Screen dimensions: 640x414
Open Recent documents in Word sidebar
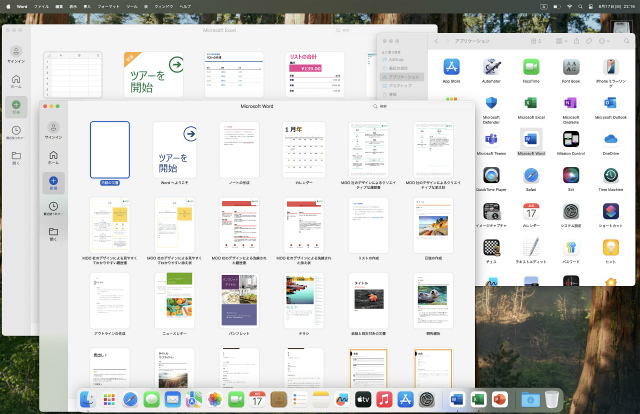(x=52, y=208)
